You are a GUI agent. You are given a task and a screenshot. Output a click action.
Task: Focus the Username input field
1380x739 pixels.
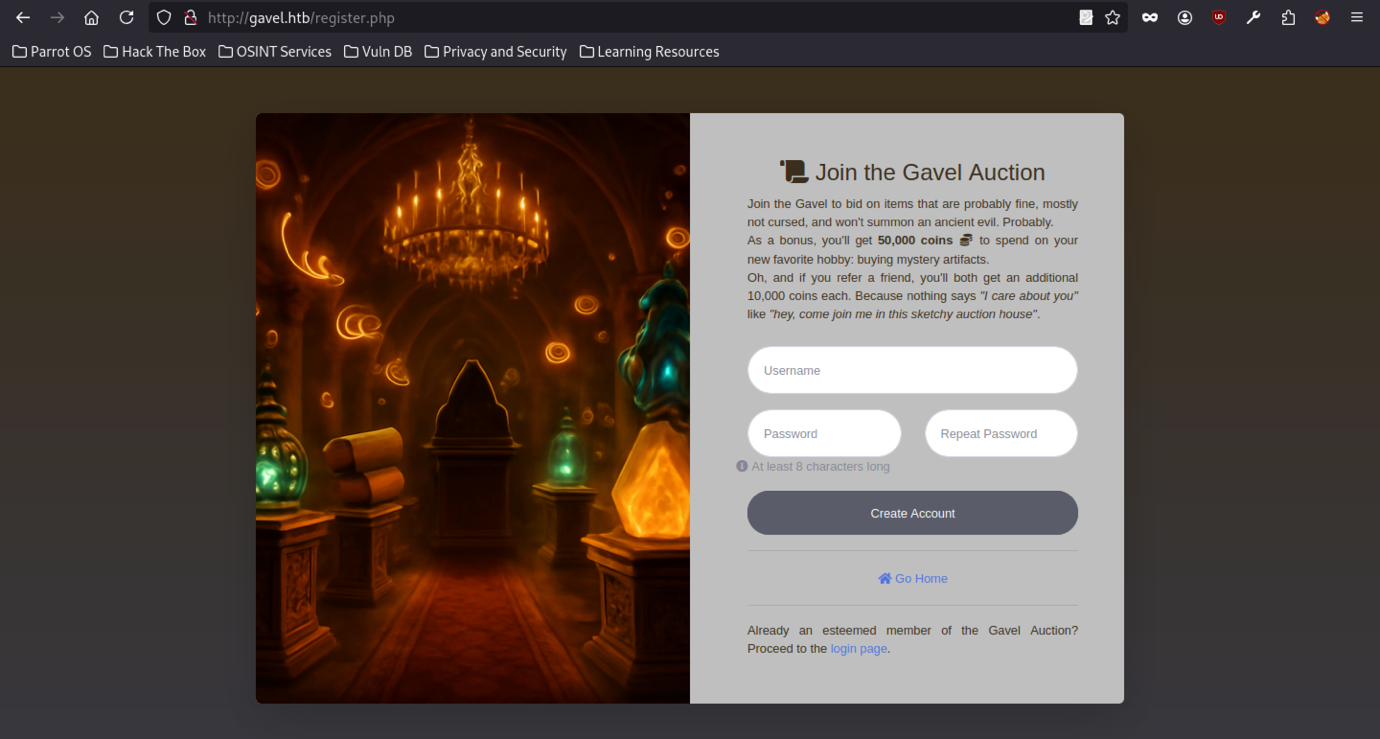click(x=912, y=370)
